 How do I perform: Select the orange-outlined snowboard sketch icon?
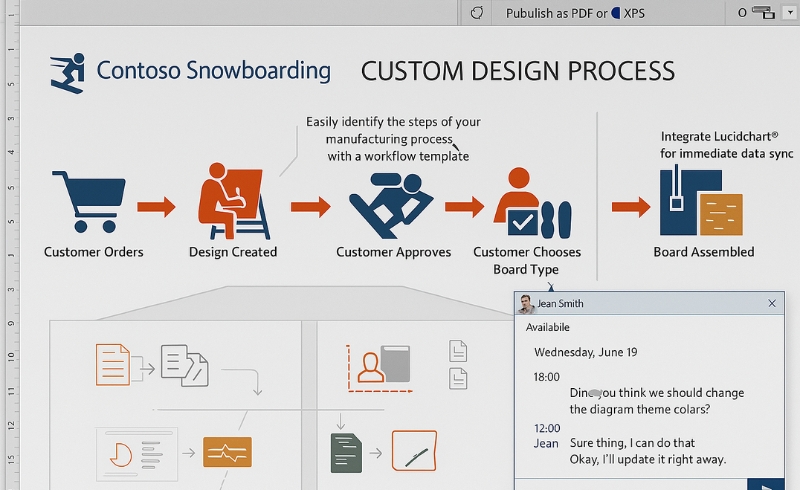pyautogui.click(x=414, y=451)
